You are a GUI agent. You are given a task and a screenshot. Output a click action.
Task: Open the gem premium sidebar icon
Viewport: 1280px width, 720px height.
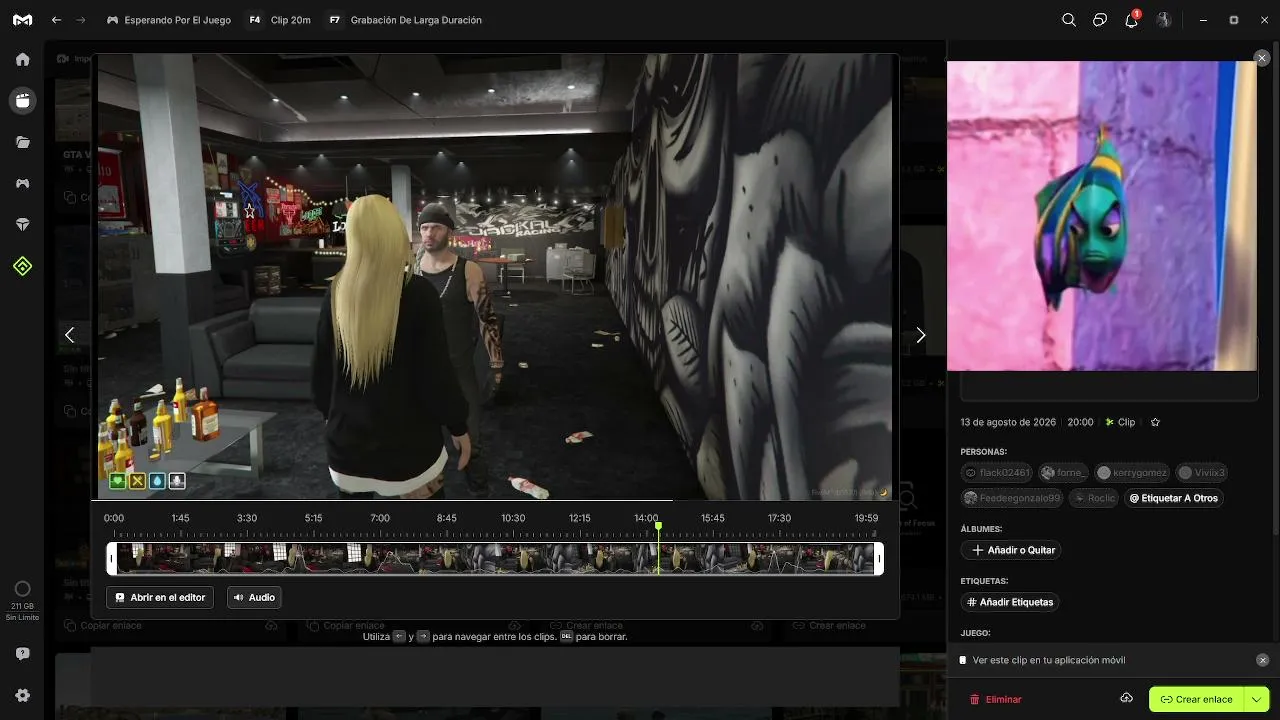click(22, 225)
